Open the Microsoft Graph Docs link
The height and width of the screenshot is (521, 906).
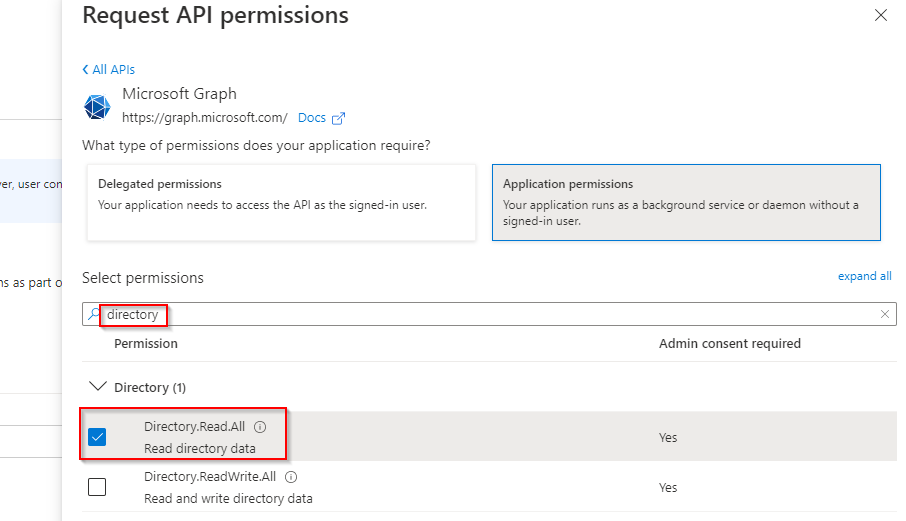click(x=311, y=118)
